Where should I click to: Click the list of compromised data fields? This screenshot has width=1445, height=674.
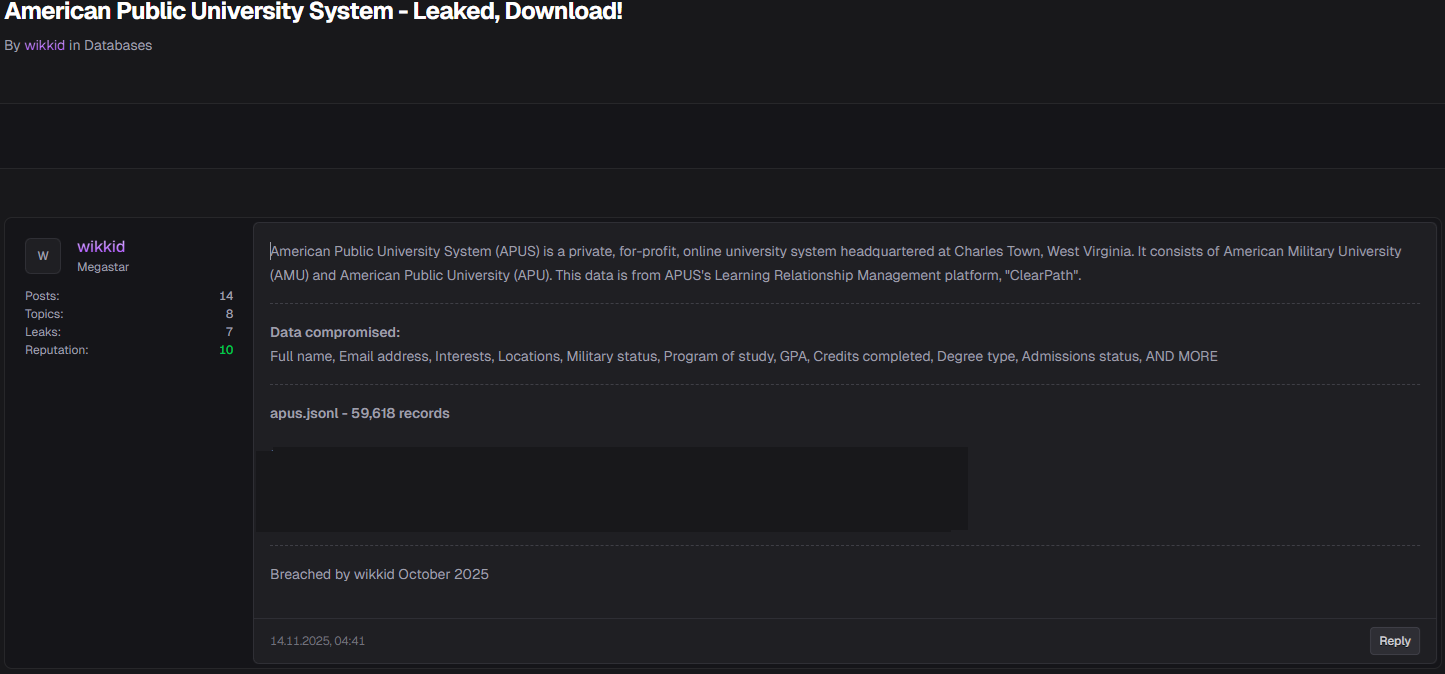tap(743, 356)
